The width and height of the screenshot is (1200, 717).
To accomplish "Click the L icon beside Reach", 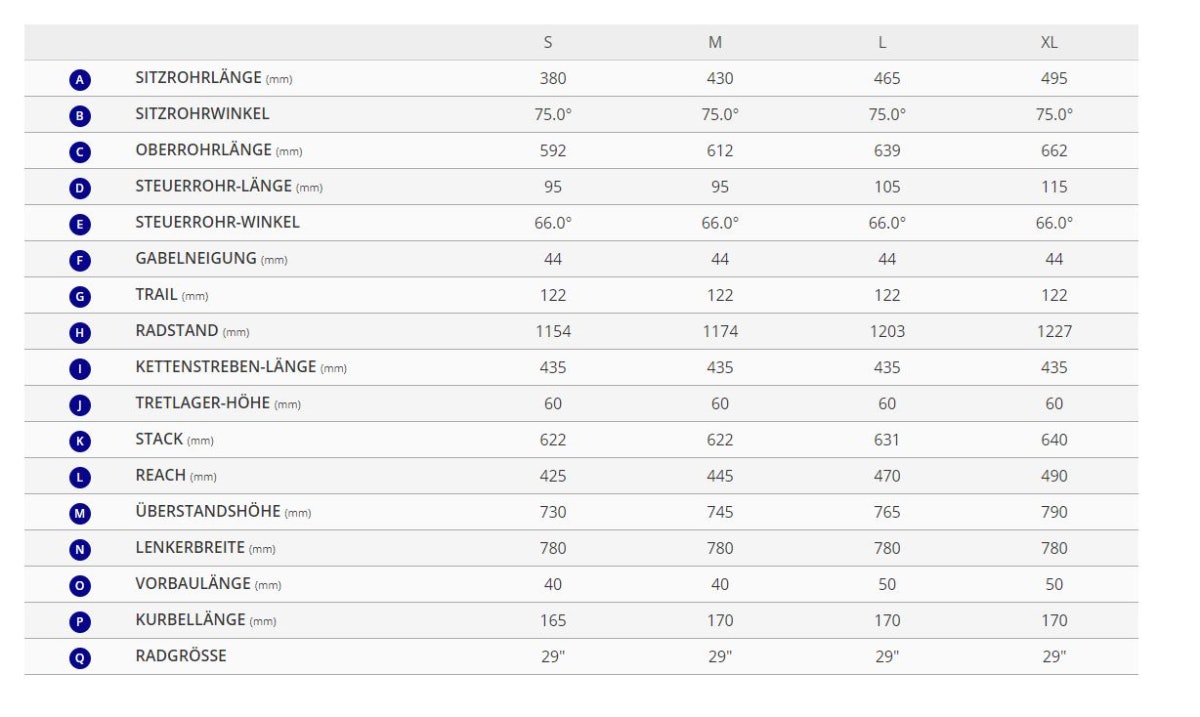I will (x=80, y=477).
